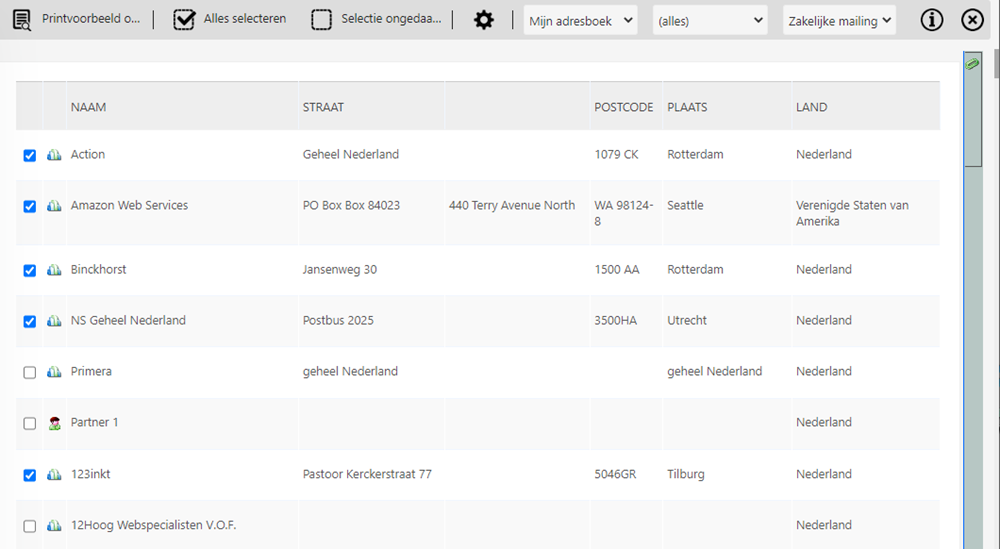
Task: Click the name Amazon Web Services
Action: (129, 205)
